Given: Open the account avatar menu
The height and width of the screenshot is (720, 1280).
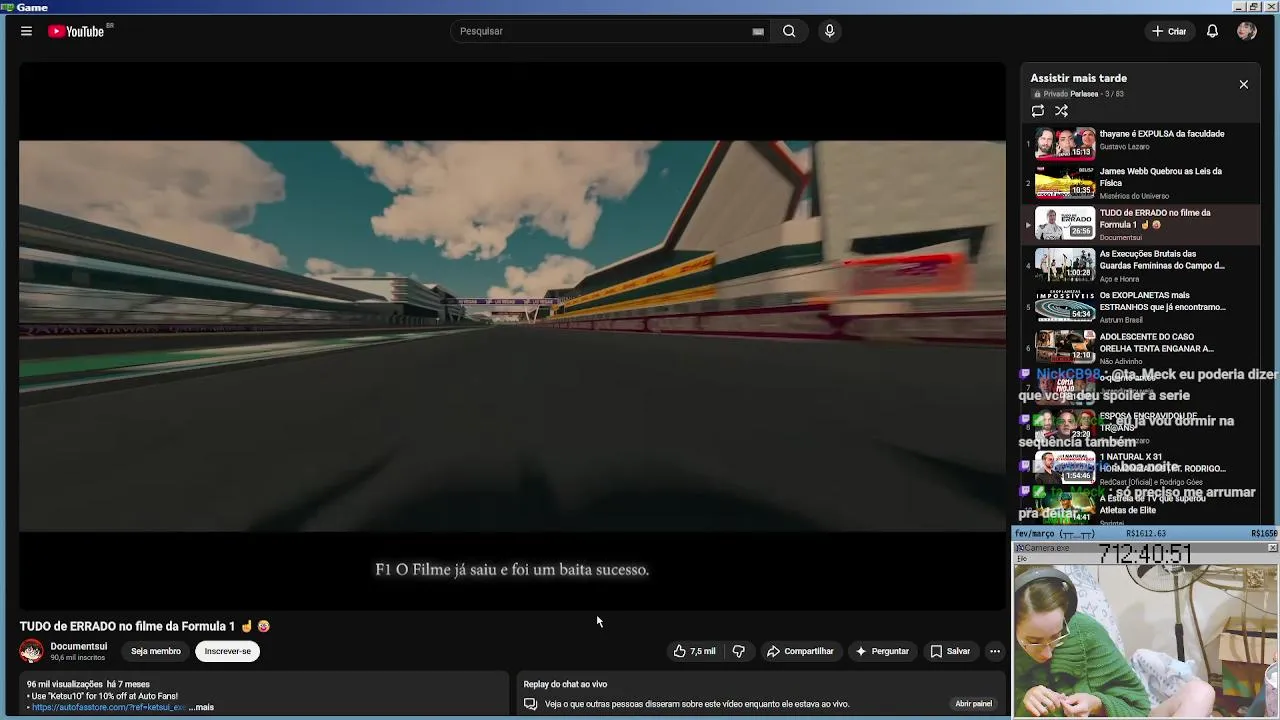Looking at the screenshot, I should [x=1246, y=31].
